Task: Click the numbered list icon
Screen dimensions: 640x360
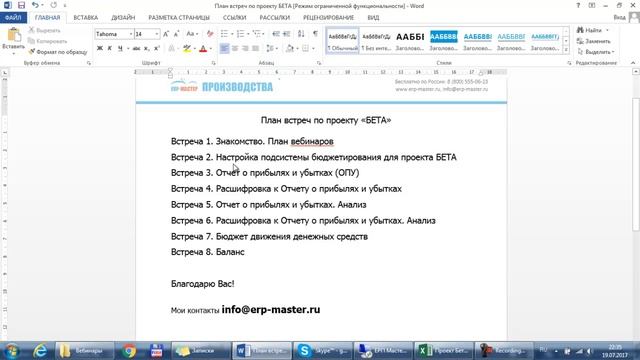Action: pyautogui.click(x=240, y=34)
